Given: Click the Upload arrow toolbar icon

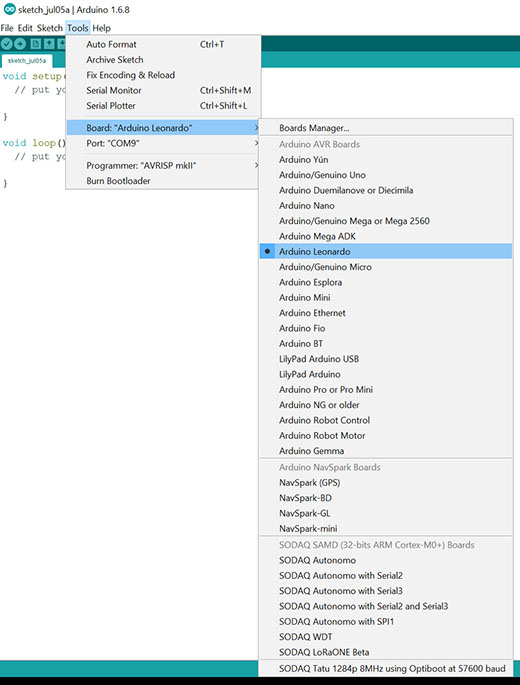Looking at the screenshot, I should point(20,44).
